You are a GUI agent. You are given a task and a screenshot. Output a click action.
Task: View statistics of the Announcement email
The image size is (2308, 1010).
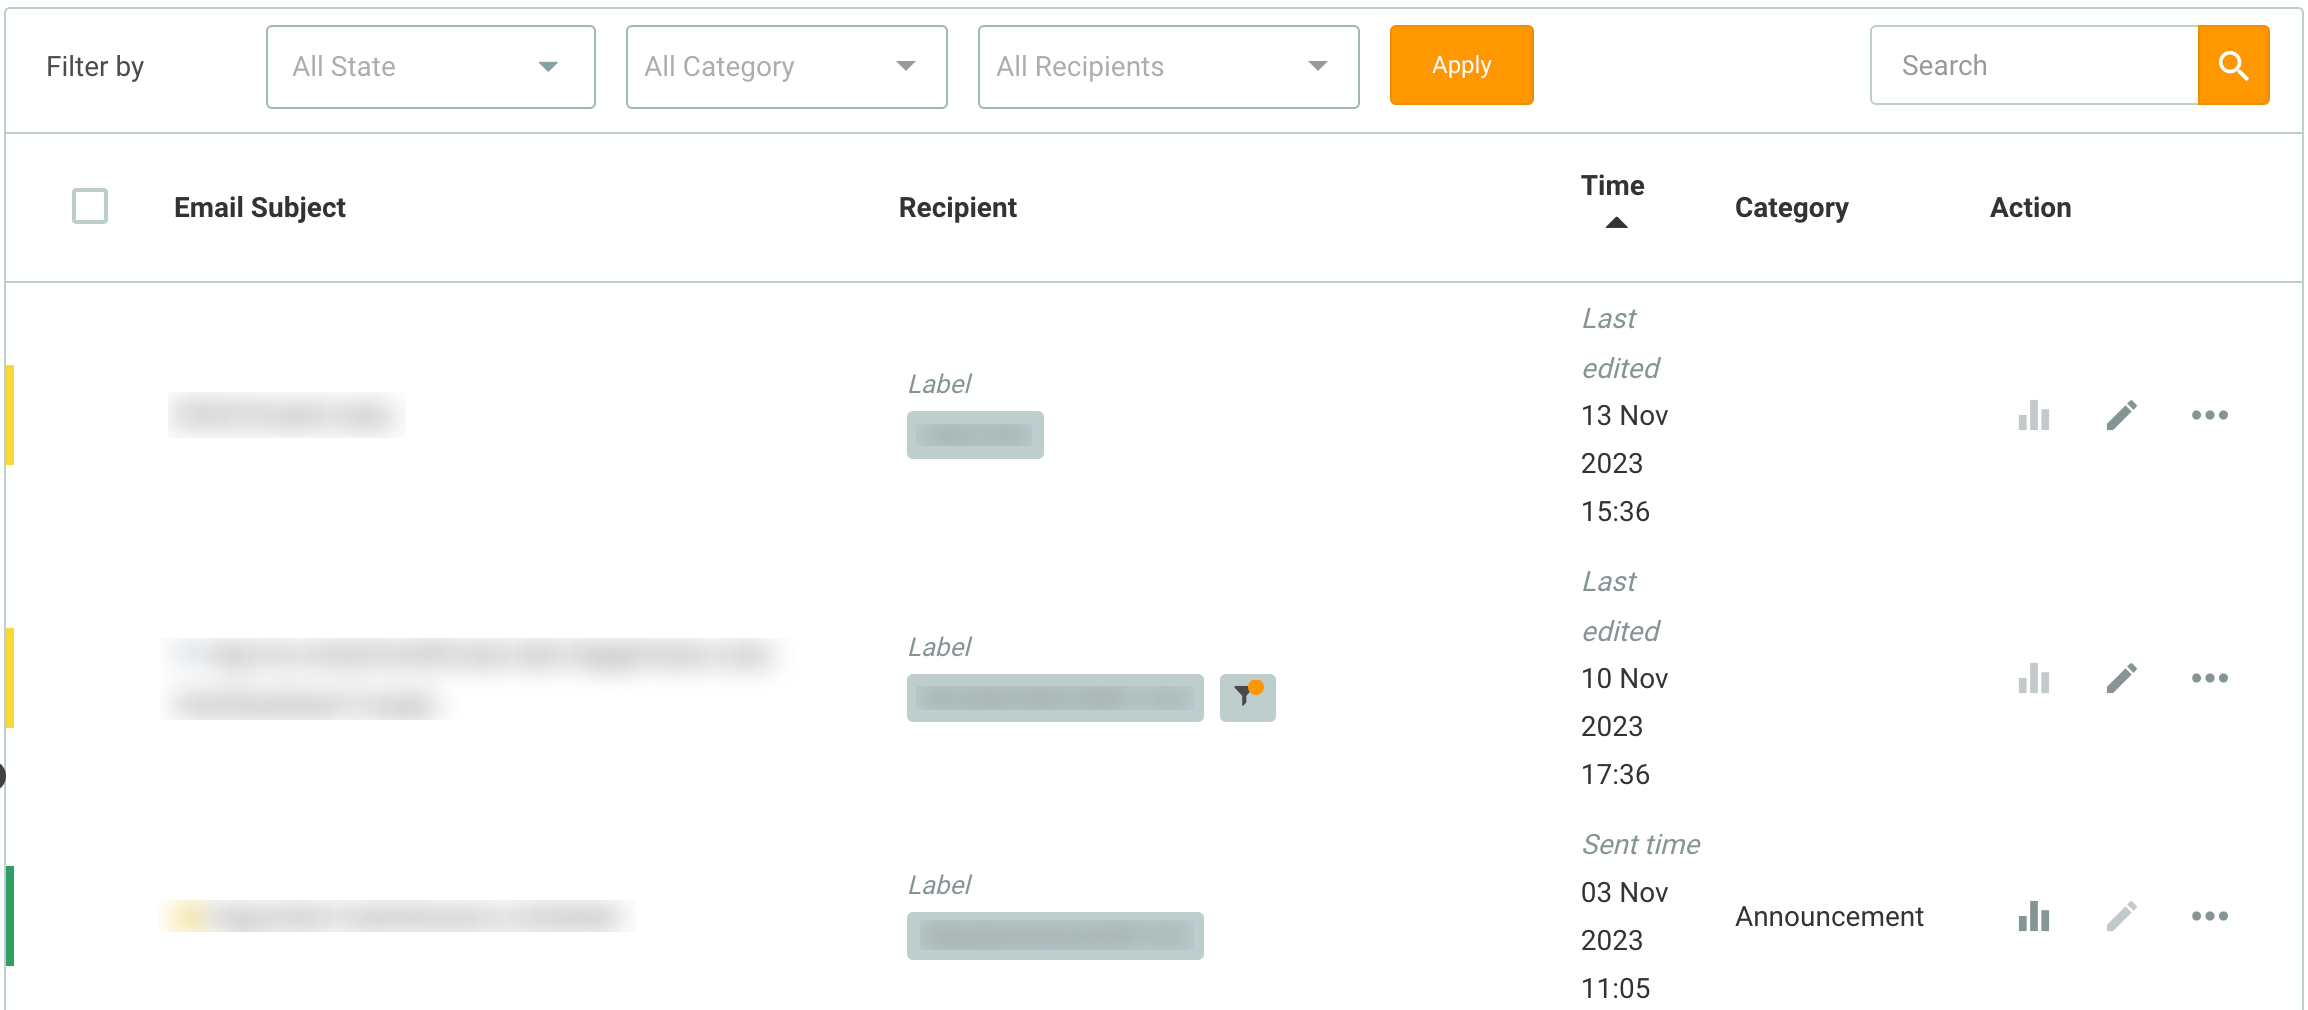pos(2034,916)
